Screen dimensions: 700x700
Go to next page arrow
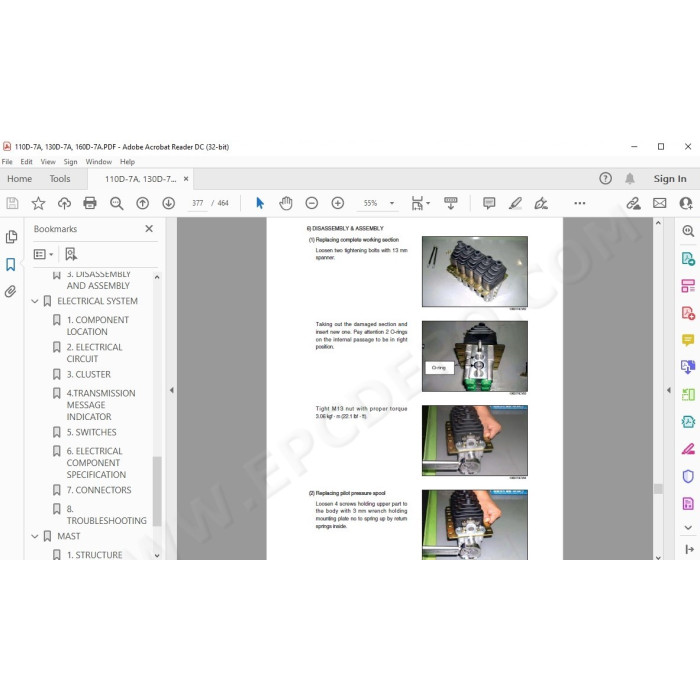(x=168, y=203)
